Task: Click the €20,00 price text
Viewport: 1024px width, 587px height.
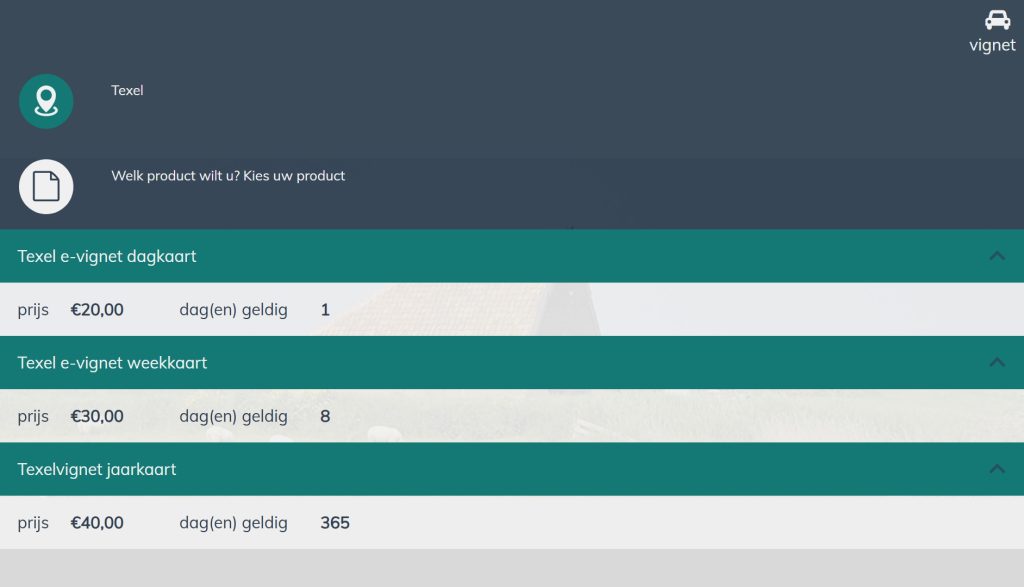Action: coord(97,310)
